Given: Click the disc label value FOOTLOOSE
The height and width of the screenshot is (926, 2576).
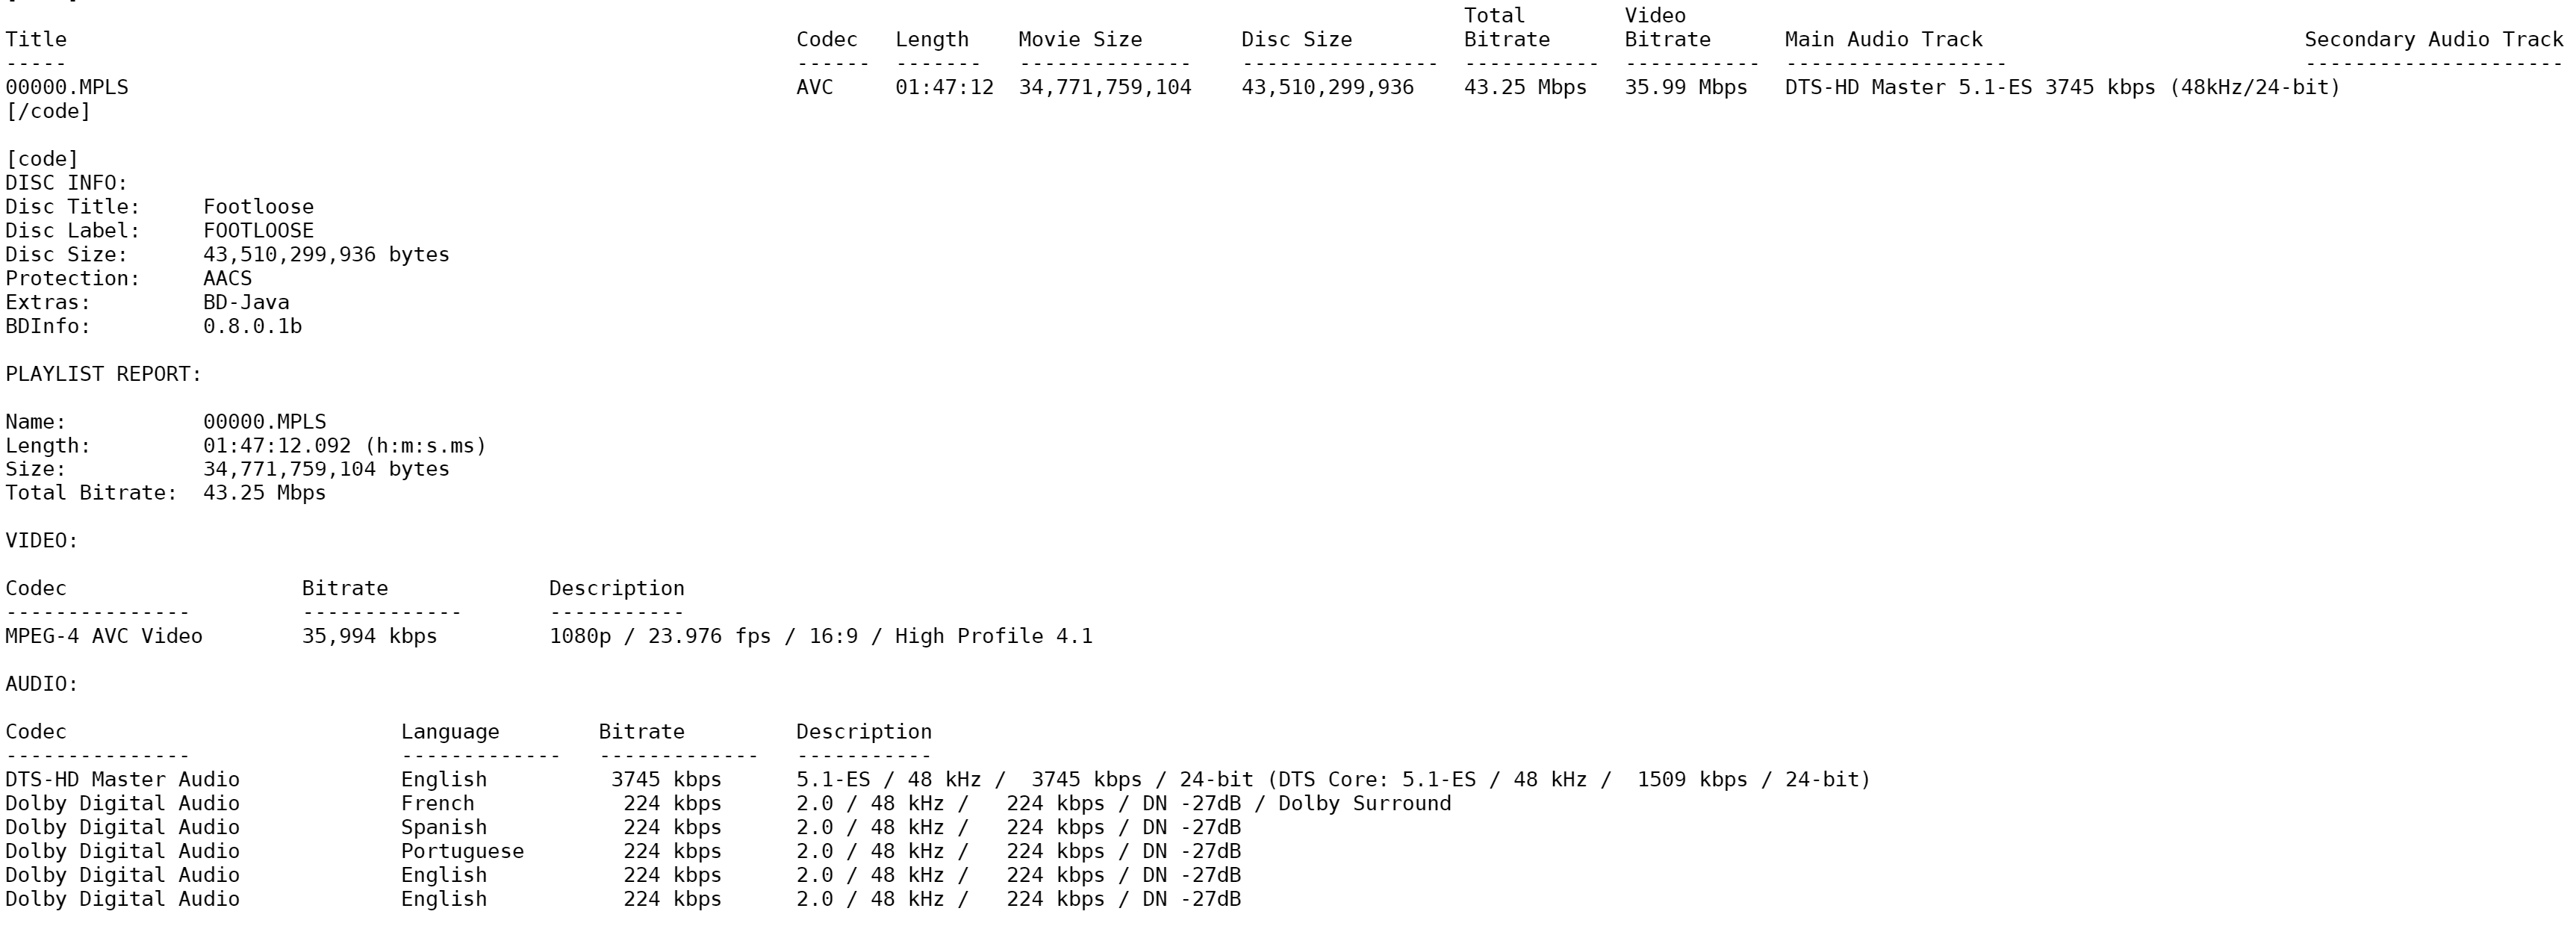Looking at the screenshot, I should (258, 231).
